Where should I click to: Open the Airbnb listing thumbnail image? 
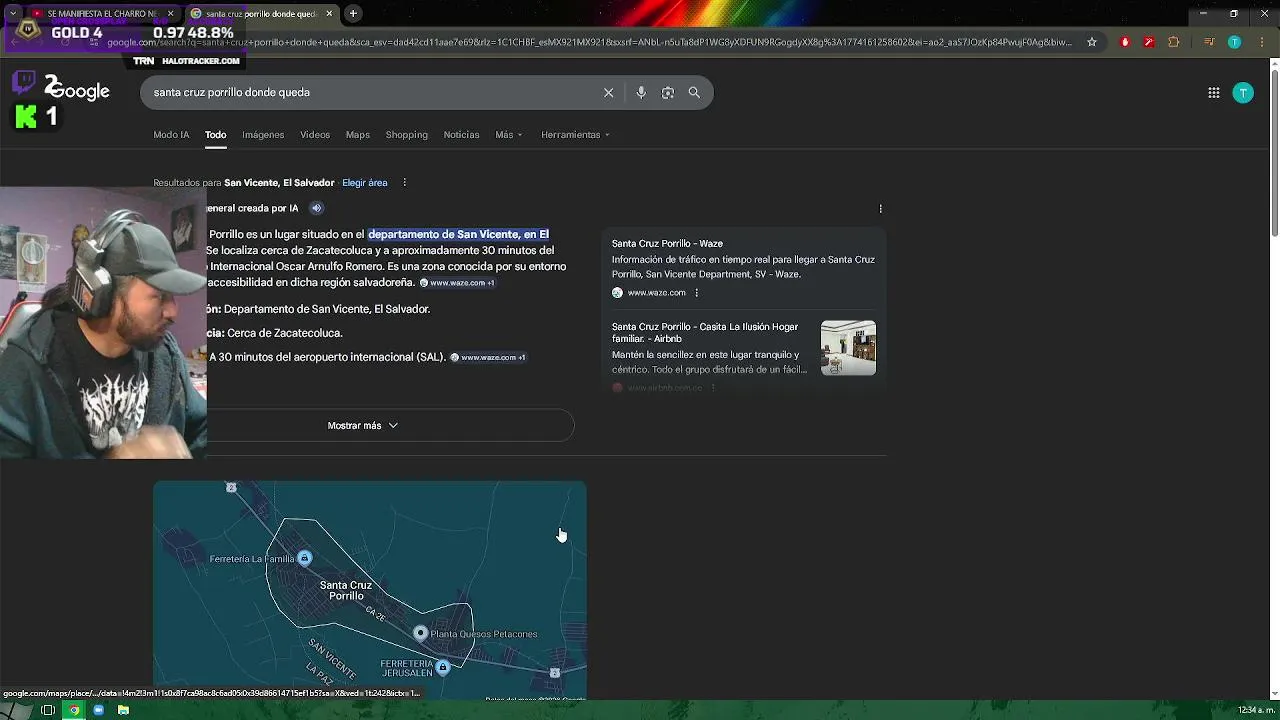848,348
